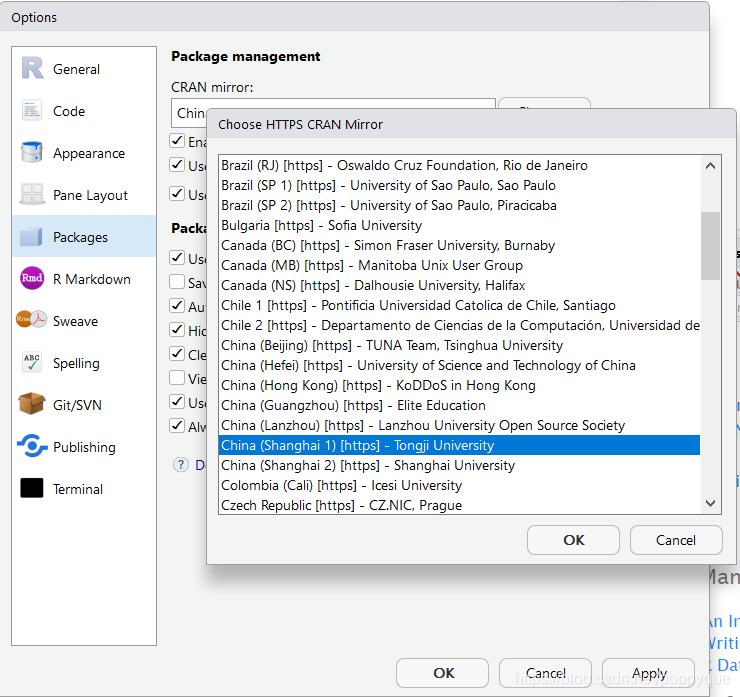Select Canada (MB) Manitoba Unix User Group
This screenshot has width=740, height=697.
(x=459, y=265)
